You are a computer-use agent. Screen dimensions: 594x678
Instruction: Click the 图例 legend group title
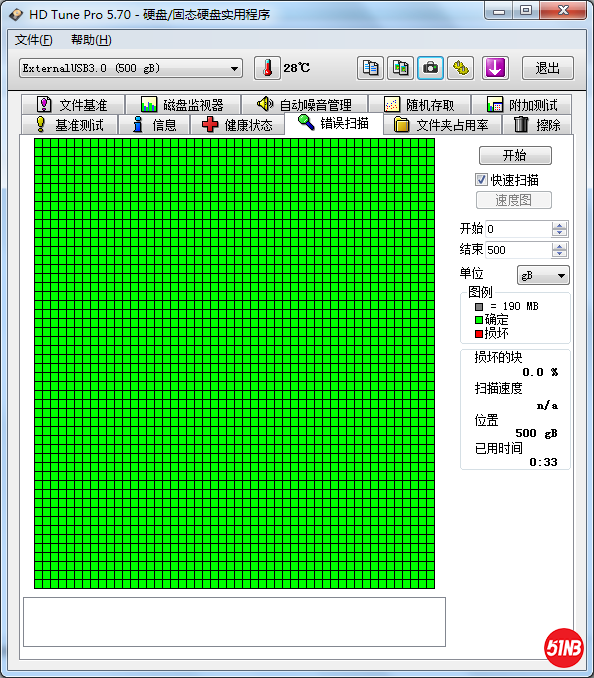pyautogui.click(x=480, y=292)
